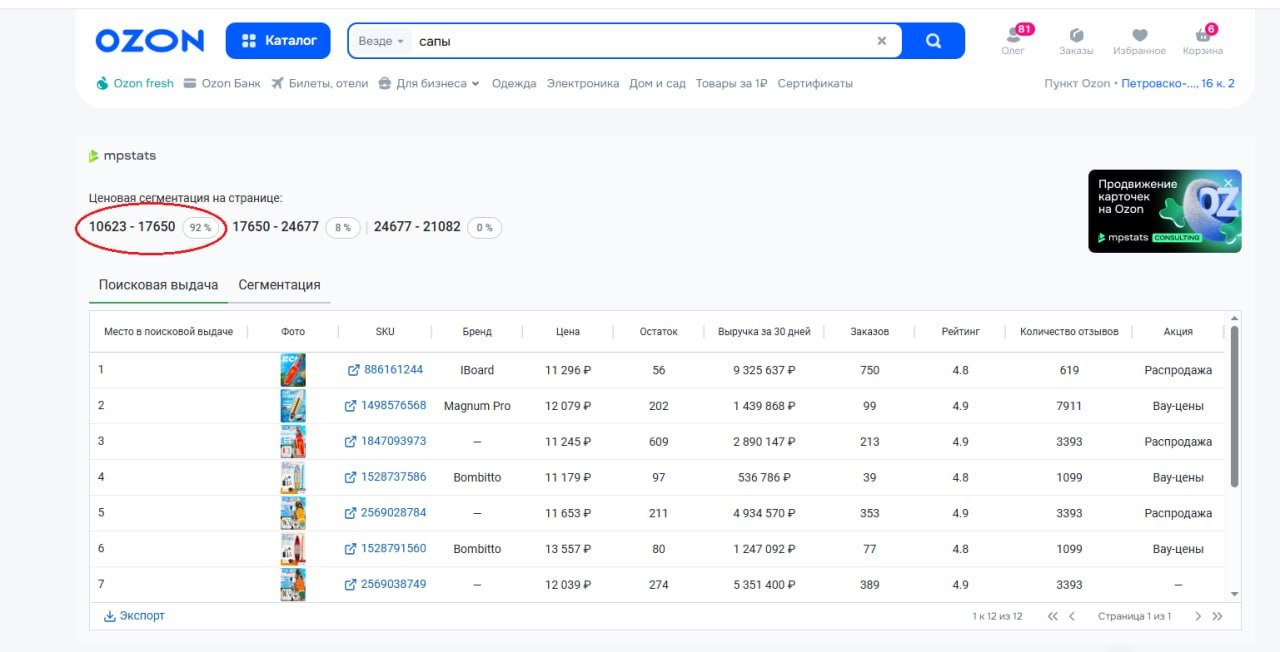This screenshot has height=652, width=1280.
Task: Click the Ozon logo
Action: pos(150,41)
